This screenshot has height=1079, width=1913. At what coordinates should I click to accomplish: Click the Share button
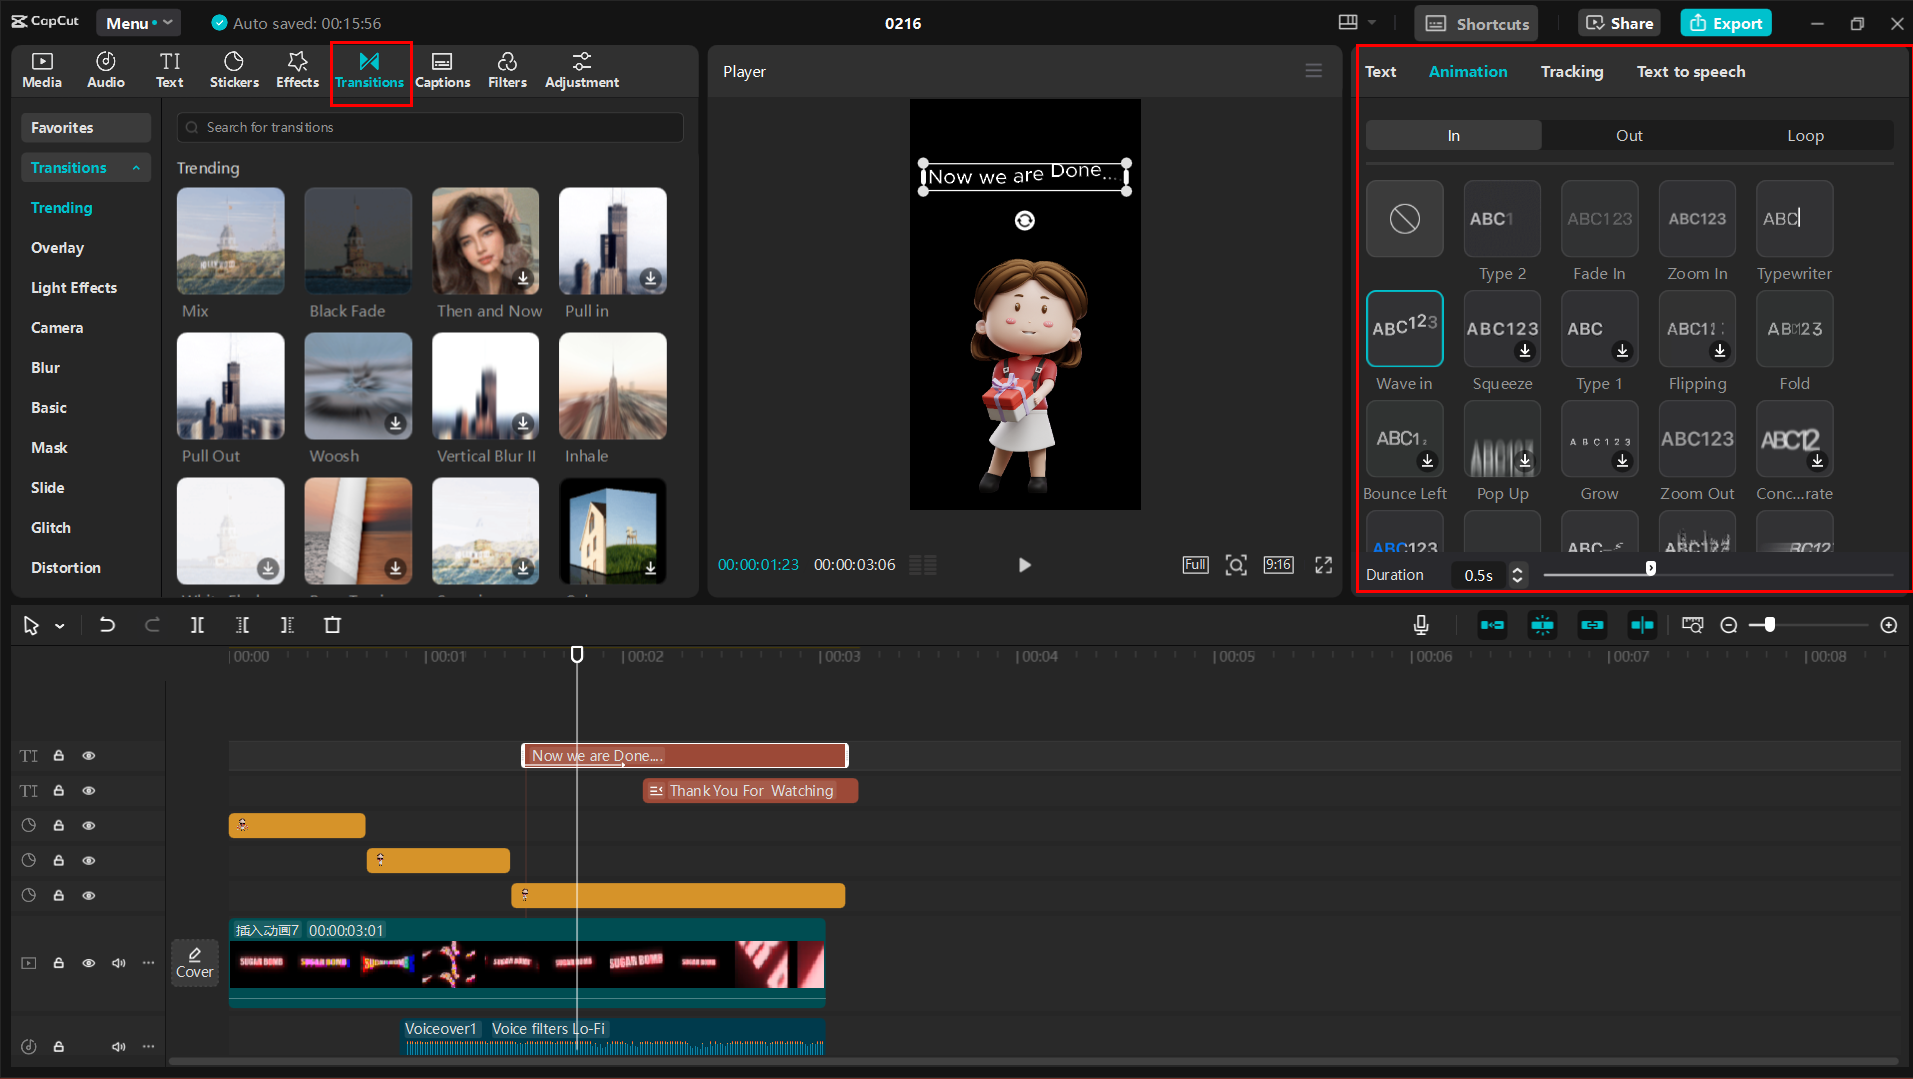click(1619, 23)
